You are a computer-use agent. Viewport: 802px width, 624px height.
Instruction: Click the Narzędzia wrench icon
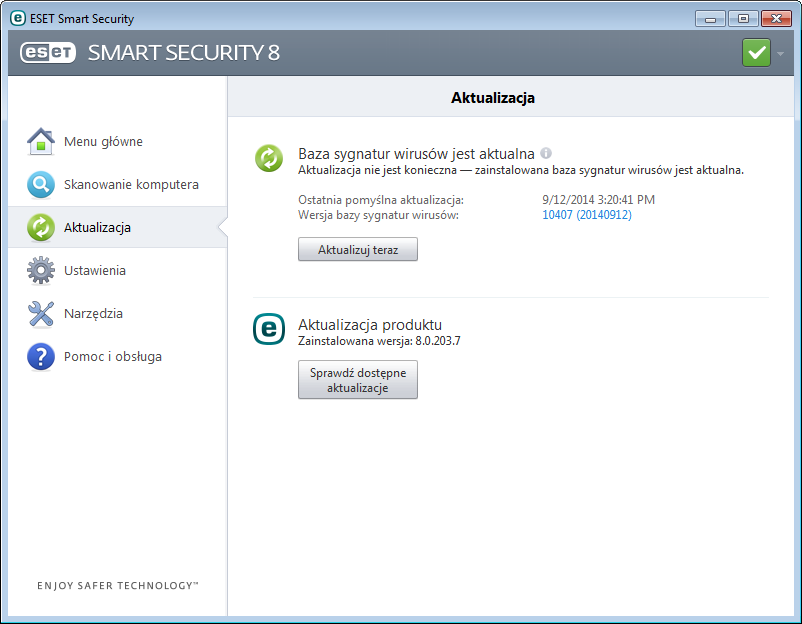(41, 313)
